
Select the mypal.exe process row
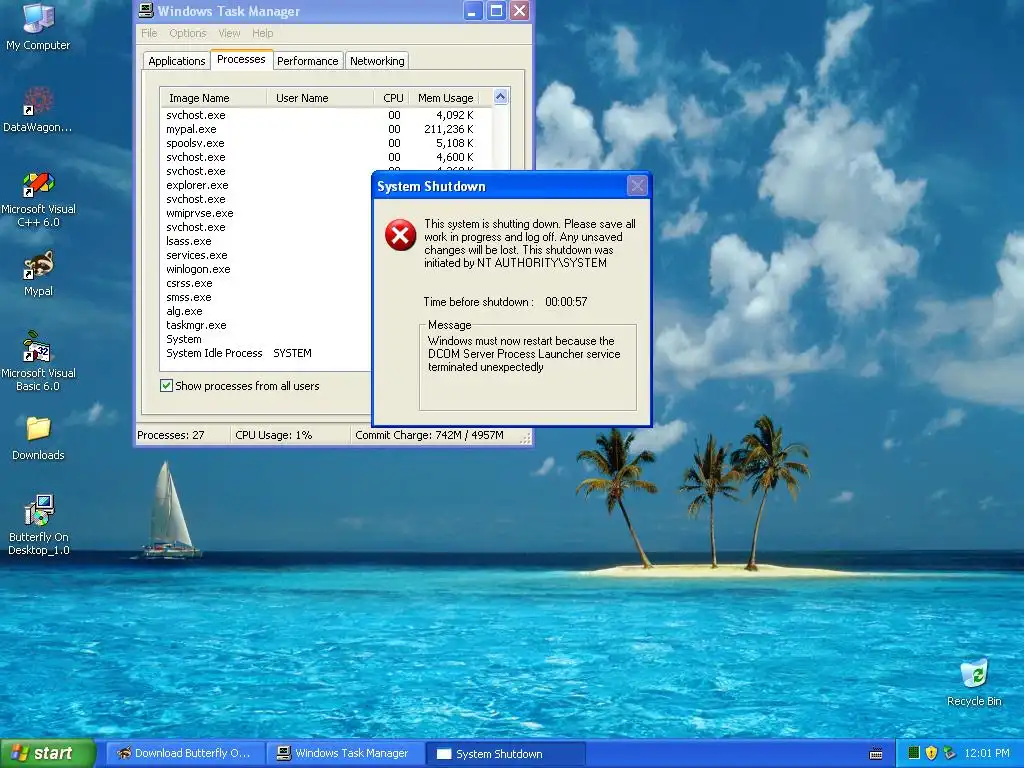coord(326,129)
